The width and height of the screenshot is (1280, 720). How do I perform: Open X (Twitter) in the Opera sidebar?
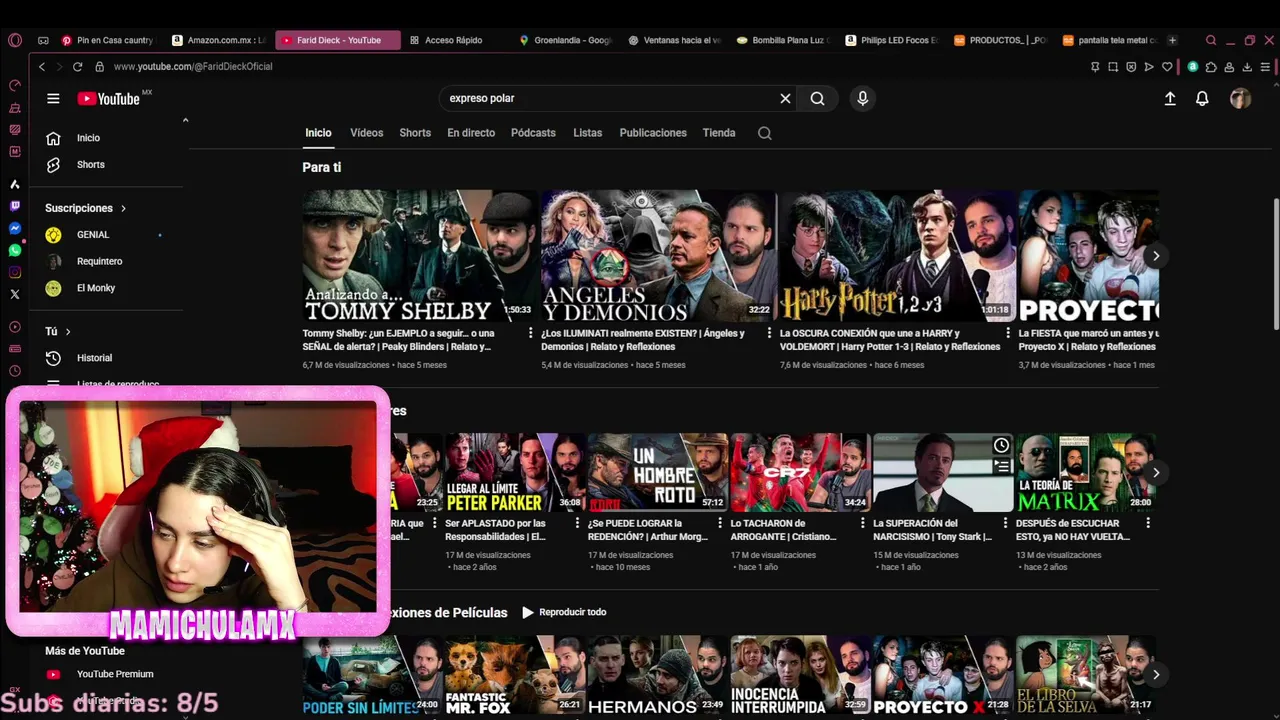[14, 294]
